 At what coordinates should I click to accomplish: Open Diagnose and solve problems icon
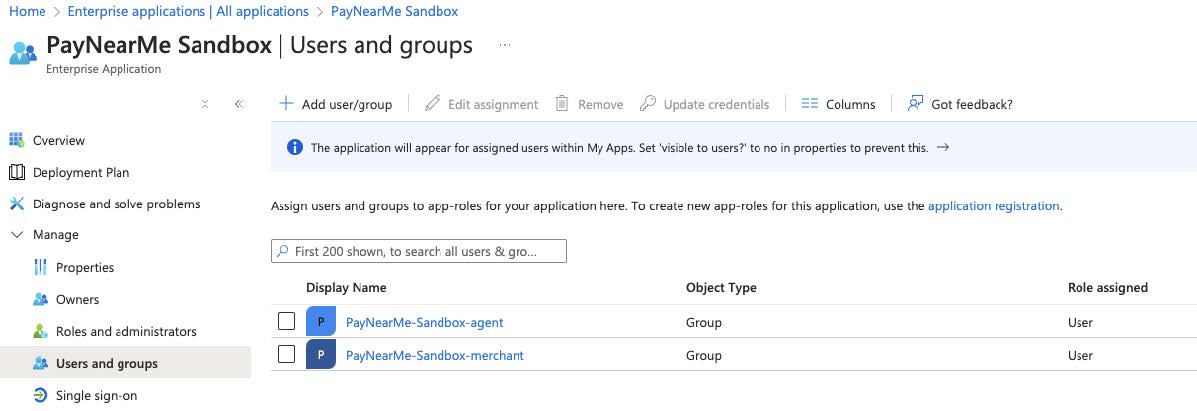[16, 204]
